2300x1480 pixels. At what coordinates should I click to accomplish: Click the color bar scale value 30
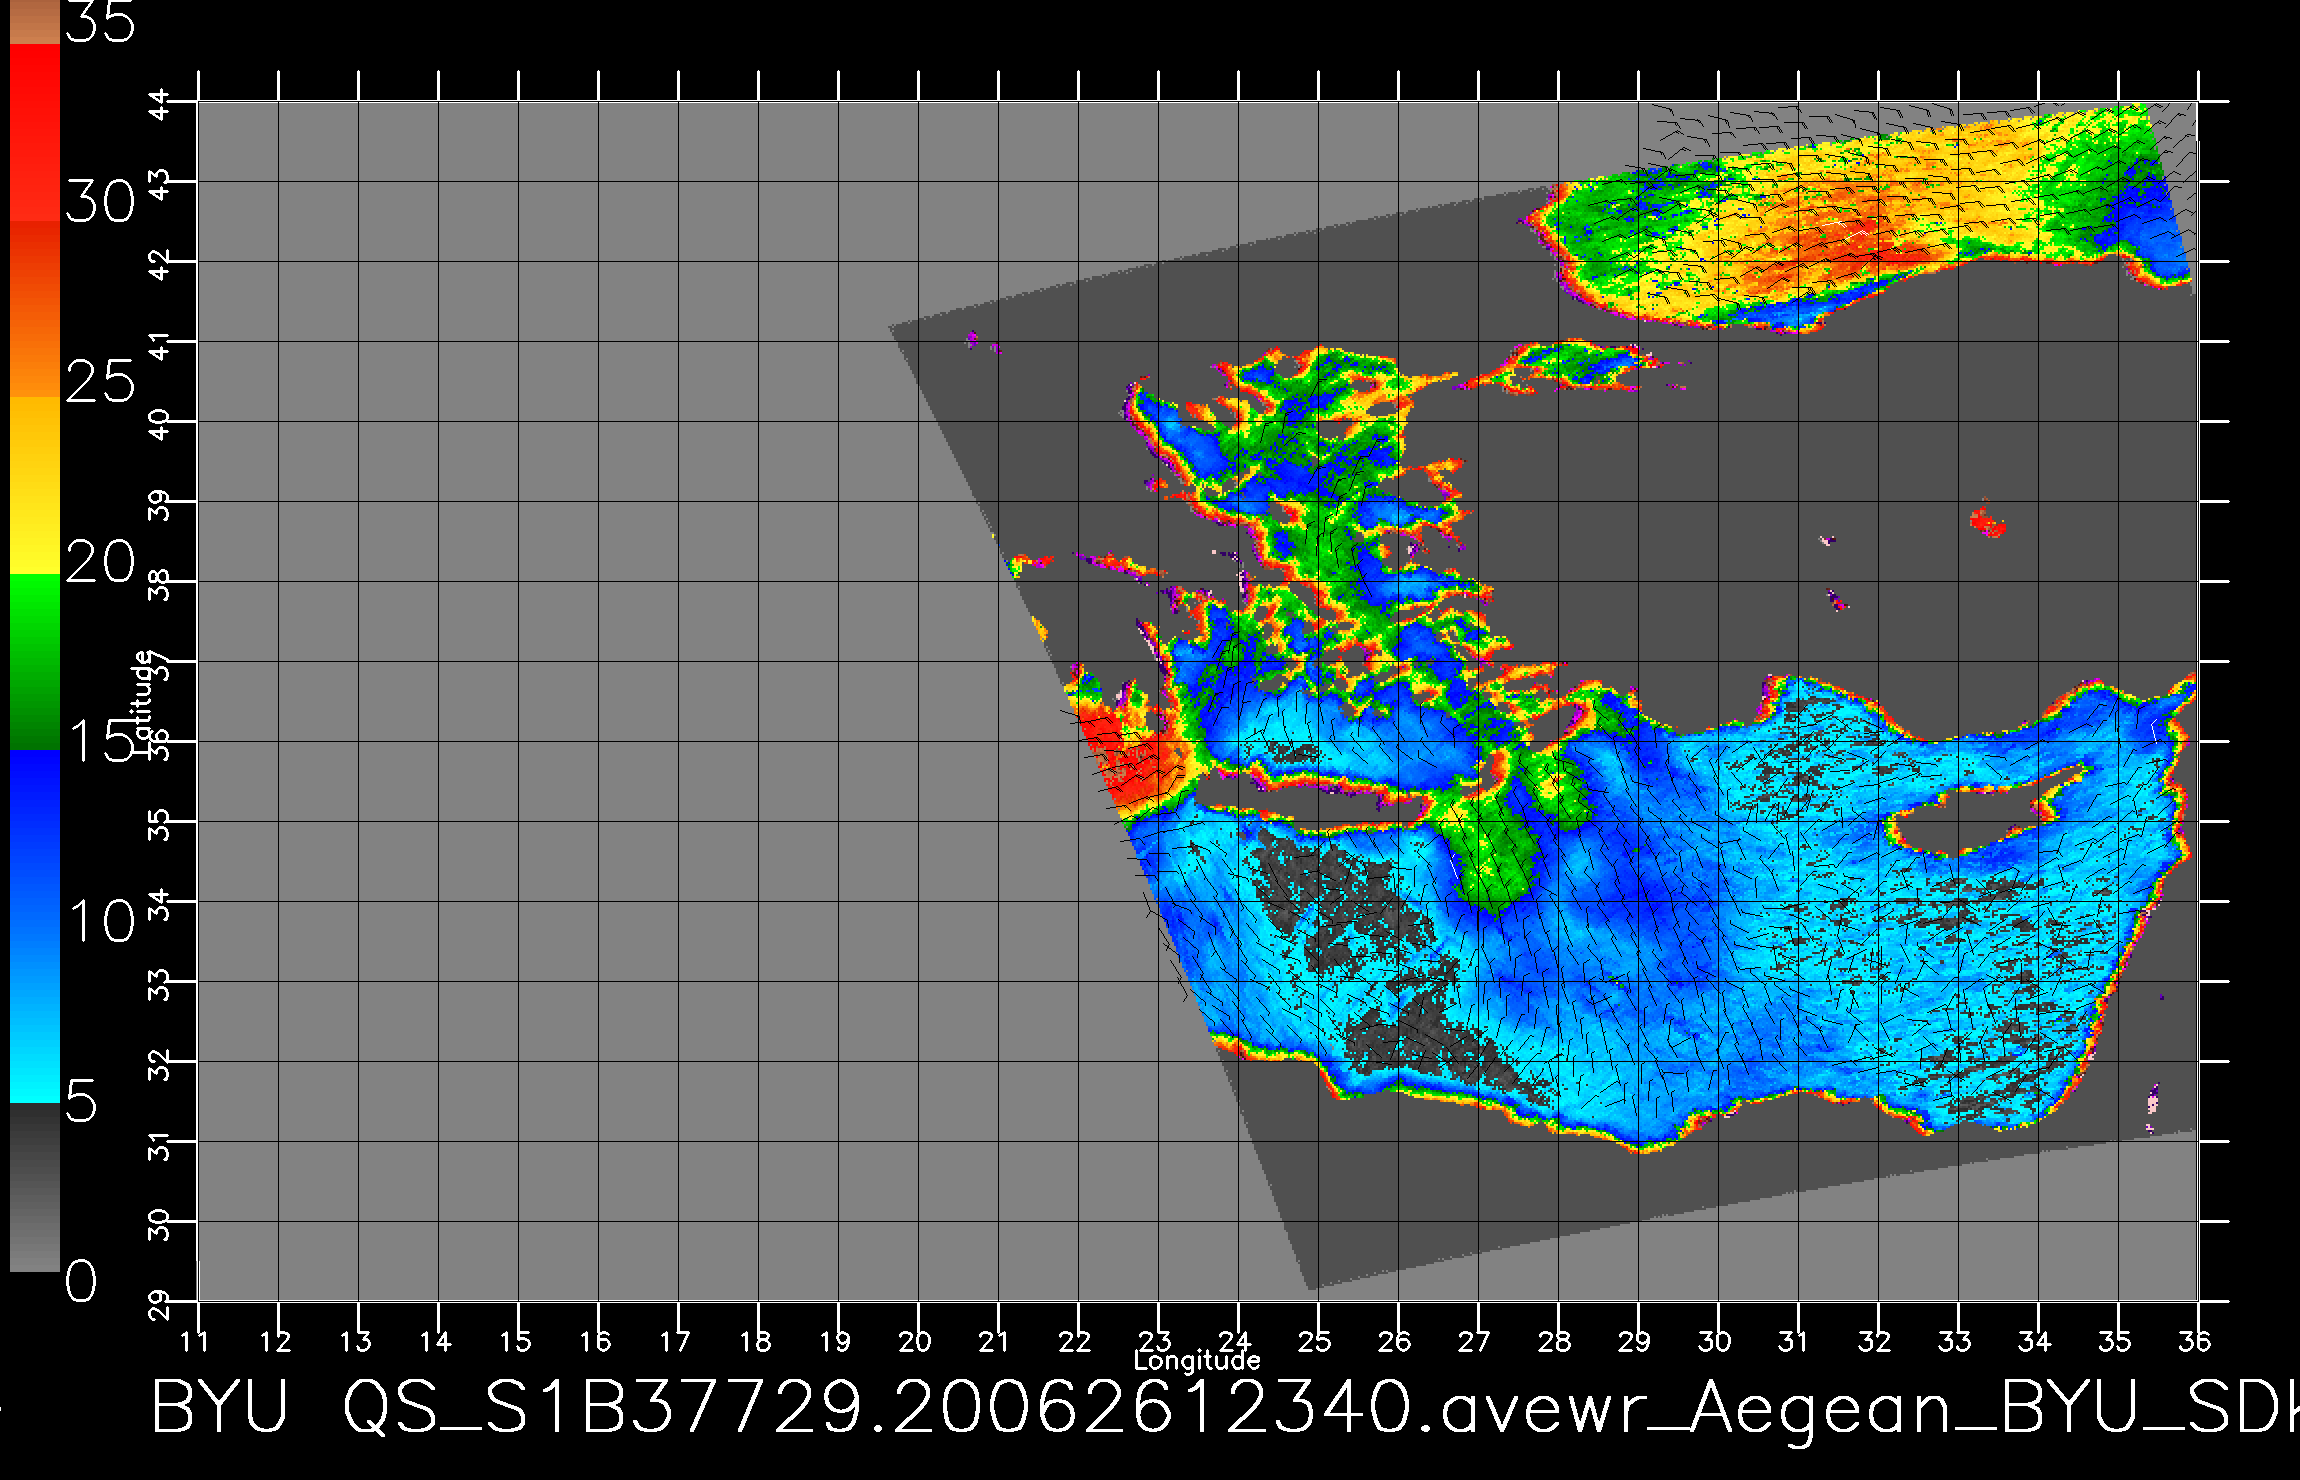(100, 203)
